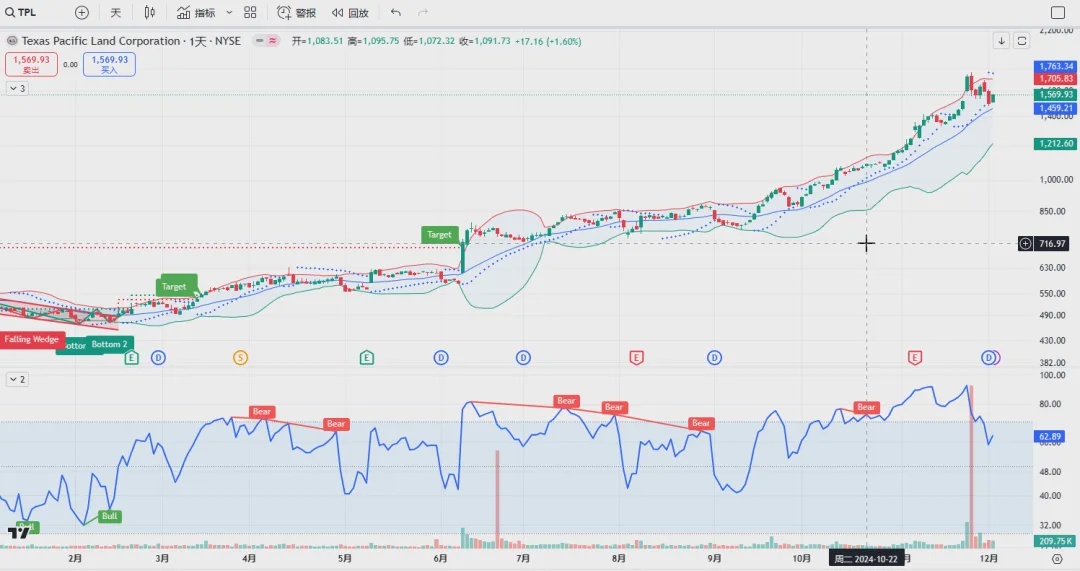1080x571 pixels.
Task: Click the add symbol plus icon
Action: click(x=82, y=13)
